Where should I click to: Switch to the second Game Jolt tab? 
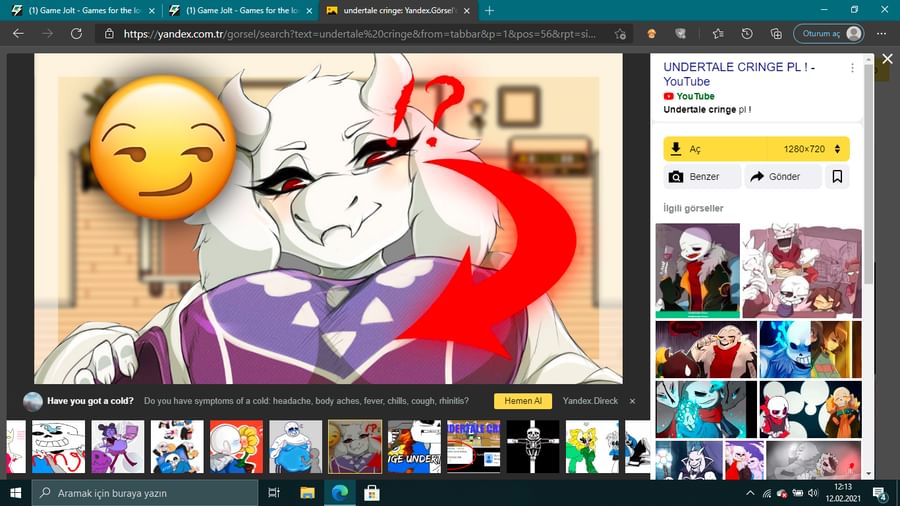pos(241,10)
